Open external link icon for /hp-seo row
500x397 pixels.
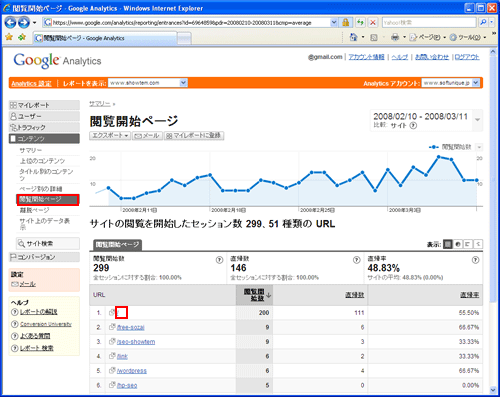coord(112,385)
